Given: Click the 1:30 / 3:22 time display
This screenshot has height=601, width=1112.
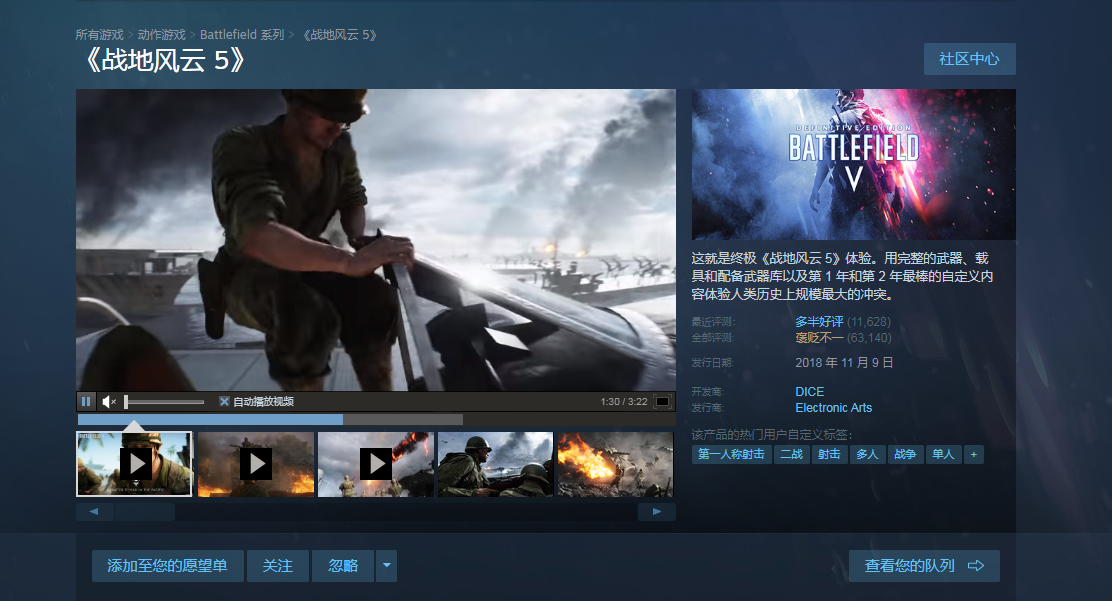Looking at the screenshot, I should pyautogui.click(x=624, y=402).
